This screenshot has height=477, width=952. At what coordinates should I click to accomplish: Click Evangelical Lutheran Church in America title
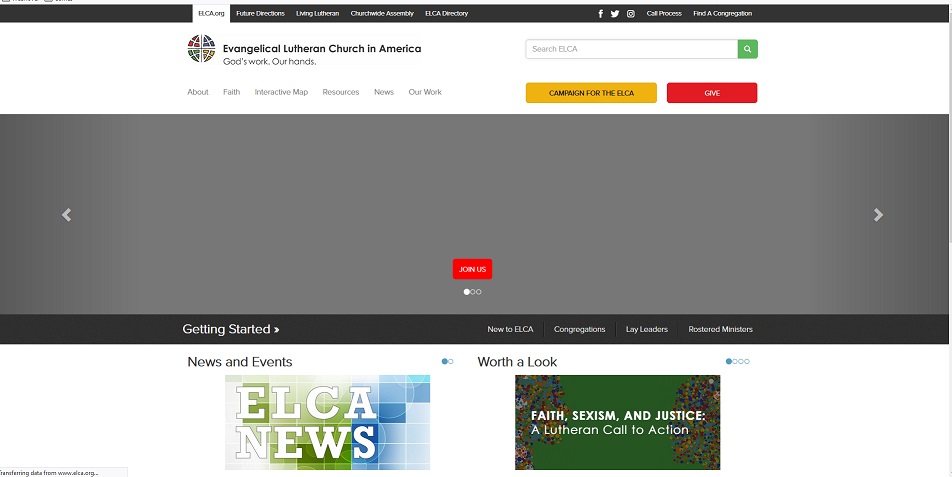click(322, 49)
